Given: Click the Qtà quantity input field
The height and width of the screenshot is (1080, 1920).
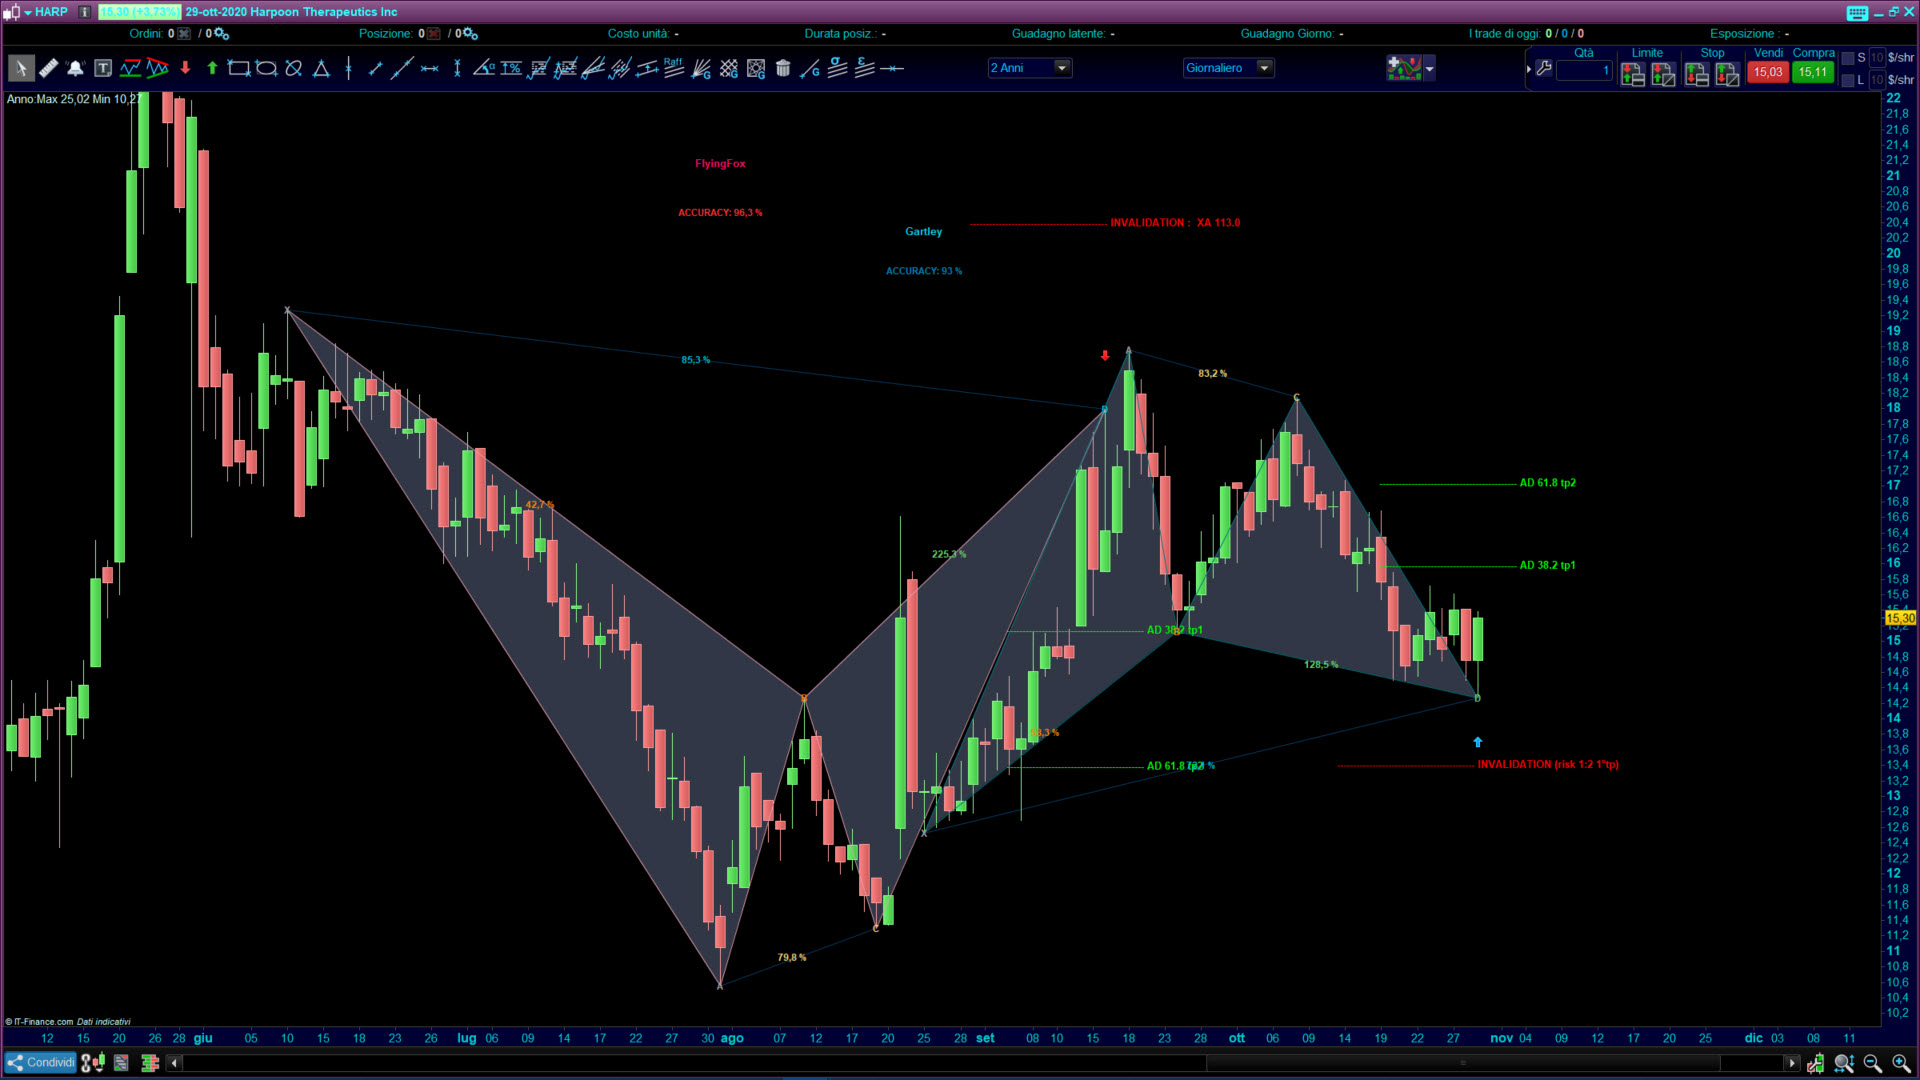Looking at the screenshot, I should coord(1584,70).
